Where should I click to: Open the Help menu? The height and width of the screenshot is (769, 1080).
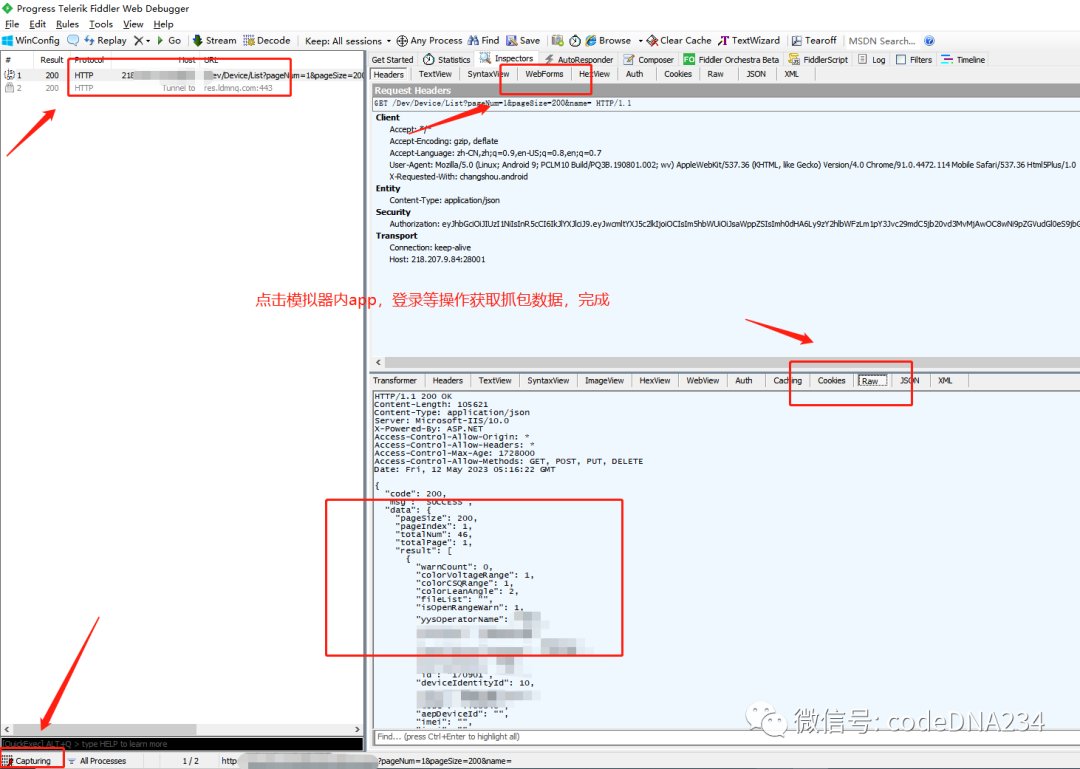[163, 24]
